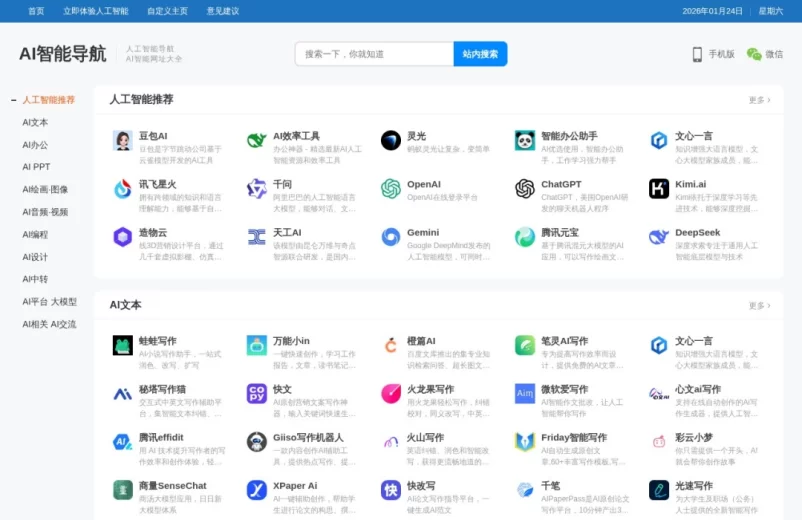Select AI平台 大模型 in the sidebar
This screenshot has width=802, height=520.
49,301
